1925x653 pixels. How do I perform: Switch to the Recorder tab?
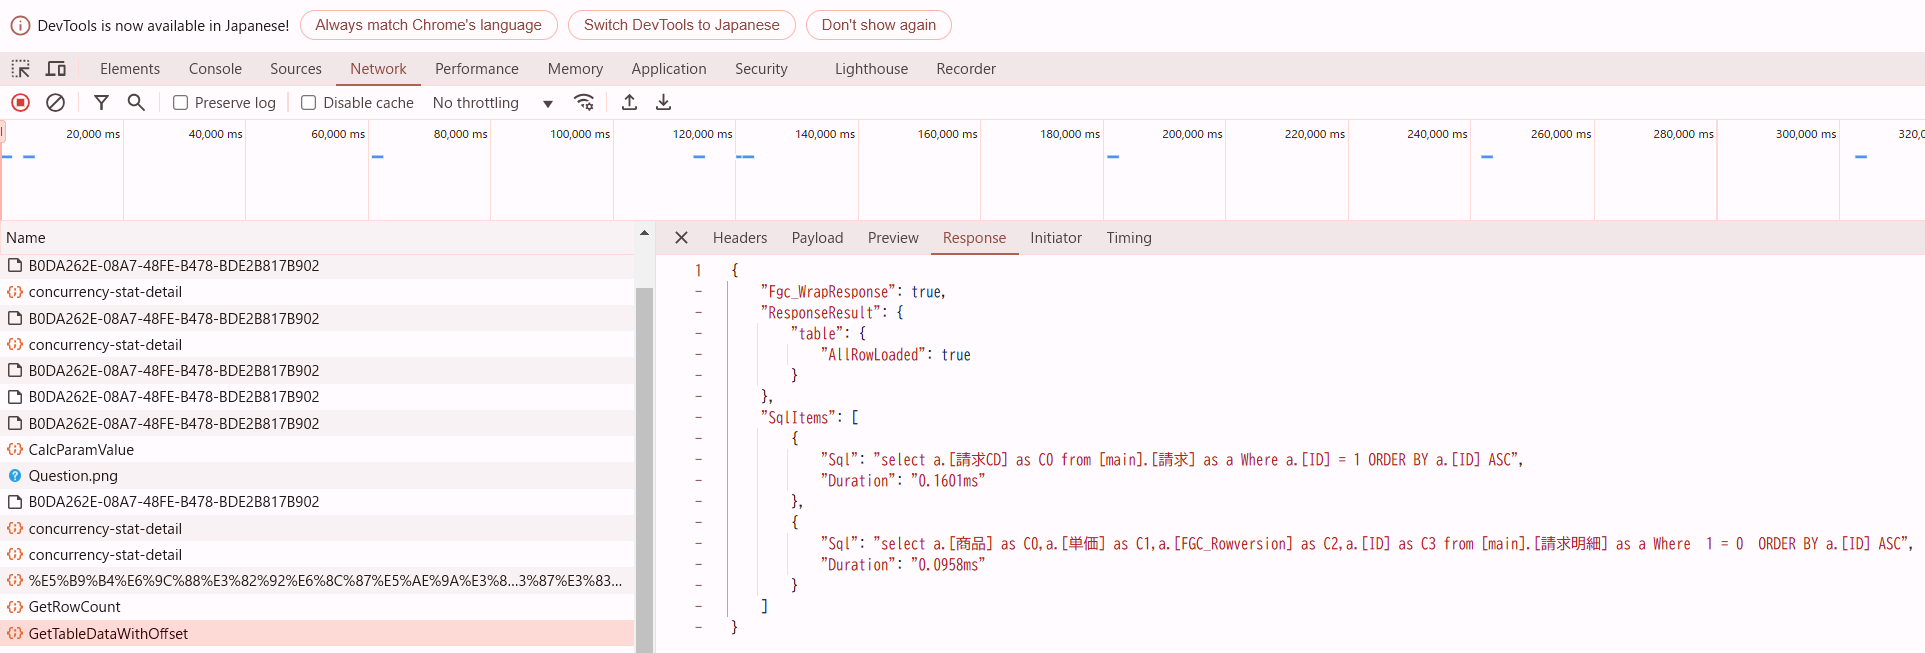pos(966,69)
